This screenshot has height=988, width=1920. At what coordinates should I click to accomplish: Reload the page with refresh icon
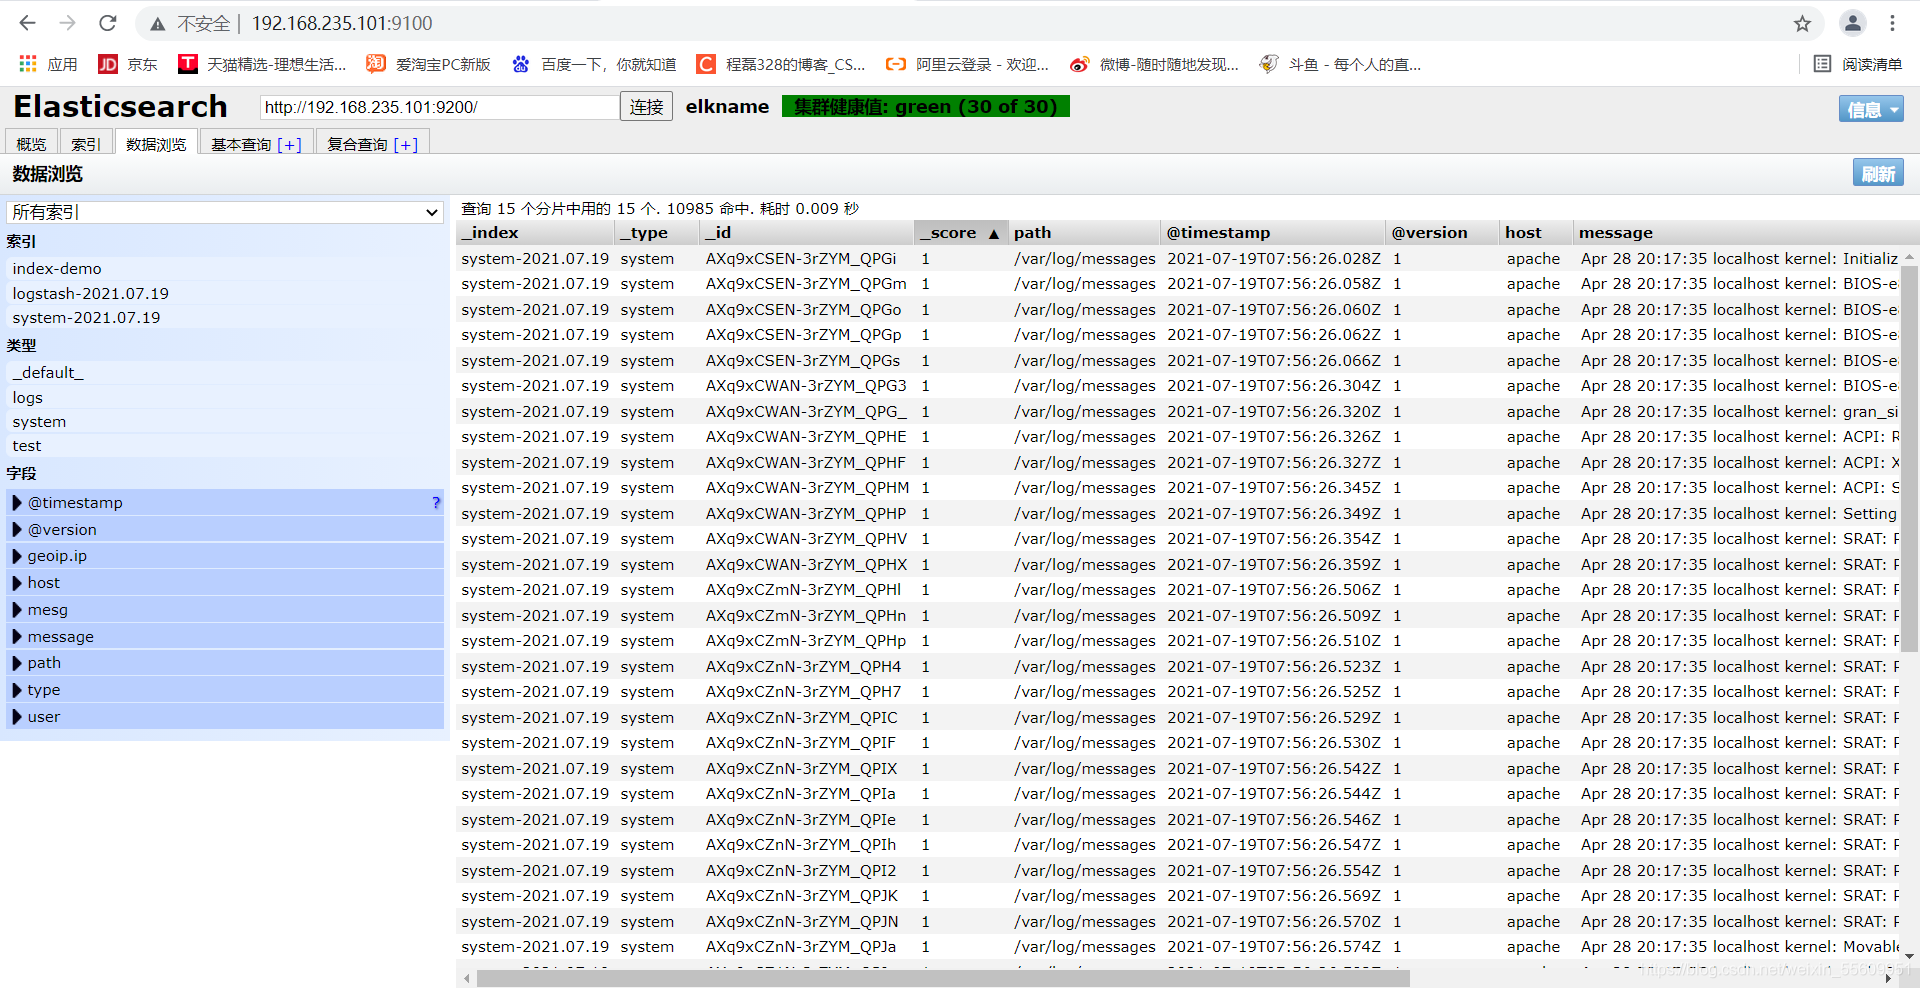108,23
